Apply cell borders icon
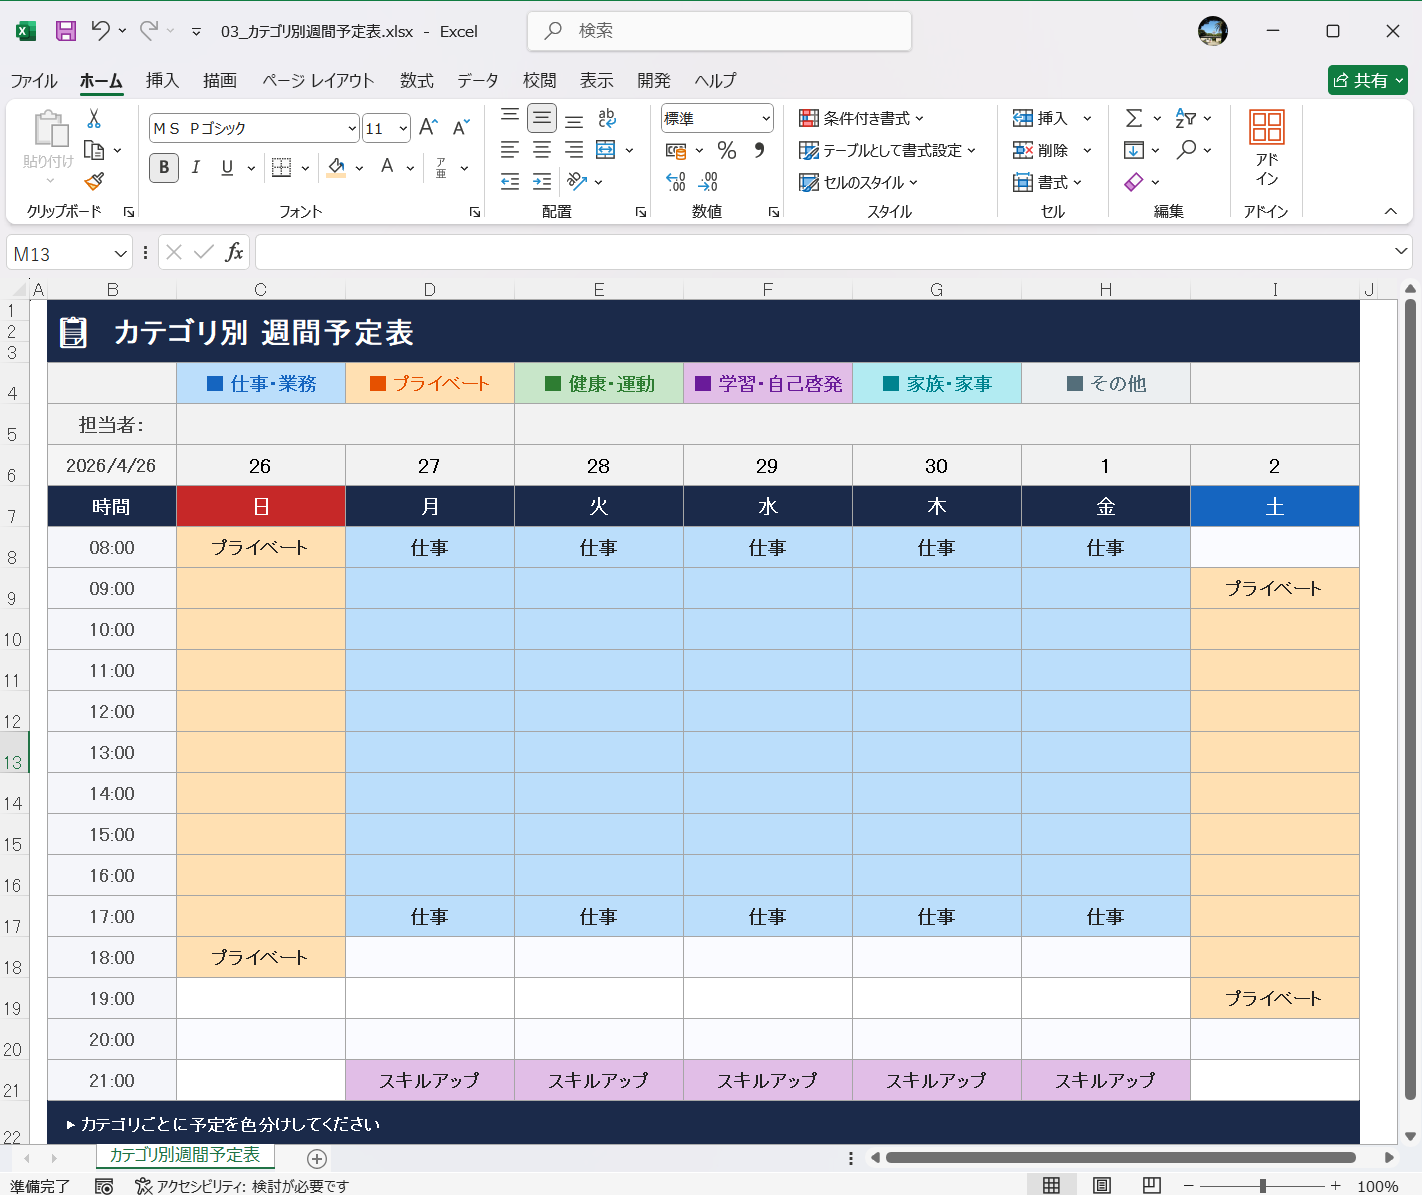 click(282, 167)
